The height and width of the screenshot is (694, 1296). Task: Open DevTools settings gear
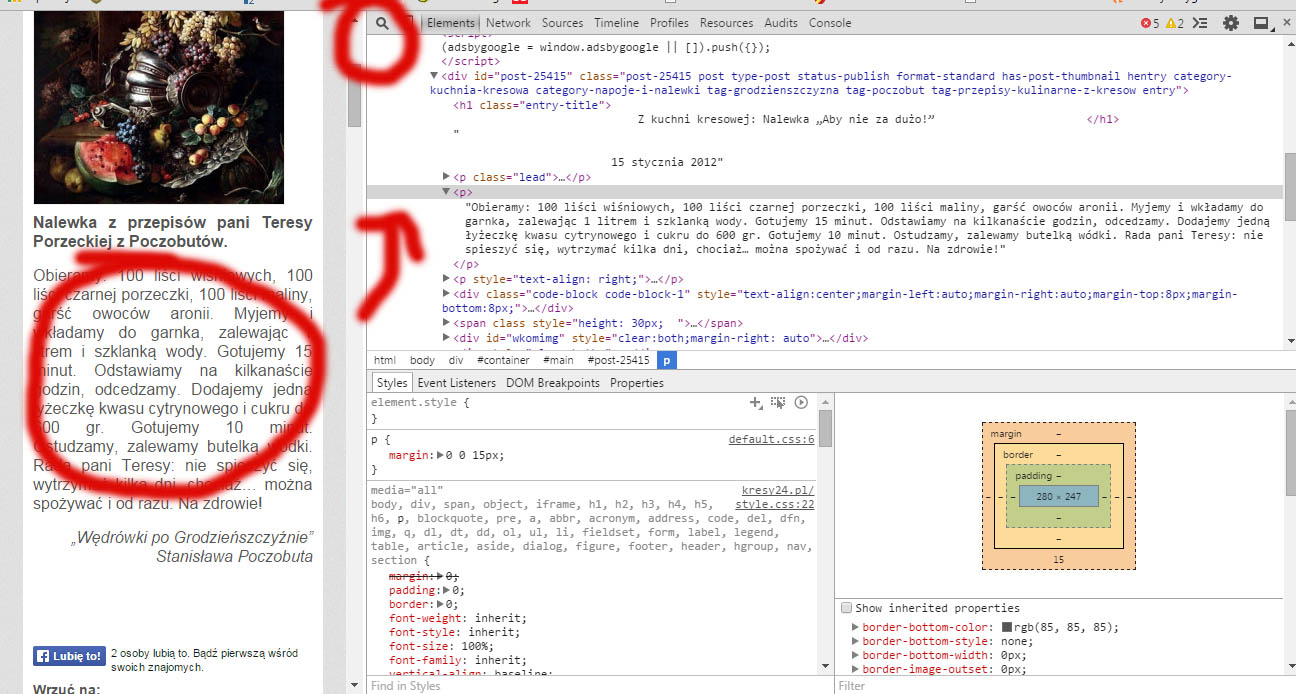[x=1231, y=23]
